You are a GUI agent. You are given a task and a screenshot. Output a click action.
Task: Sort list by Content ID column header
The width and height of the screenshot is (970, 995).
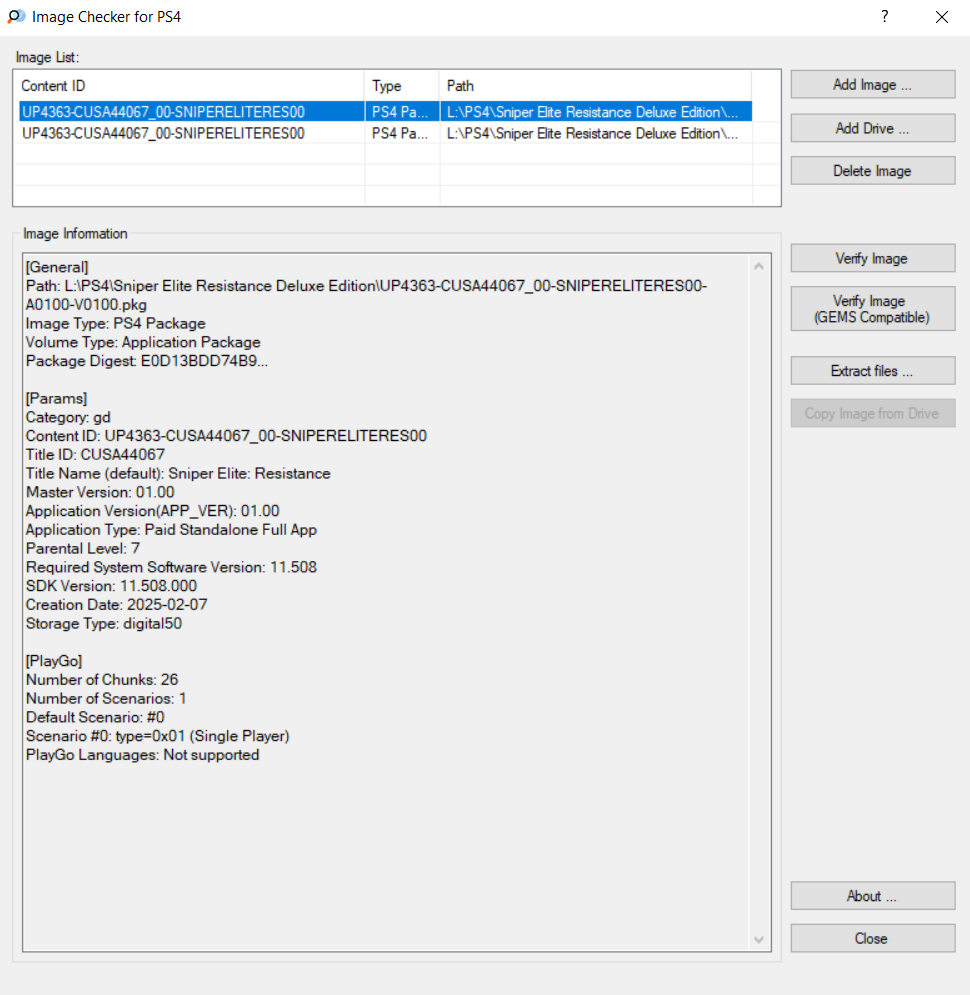(x=188, y=86)
